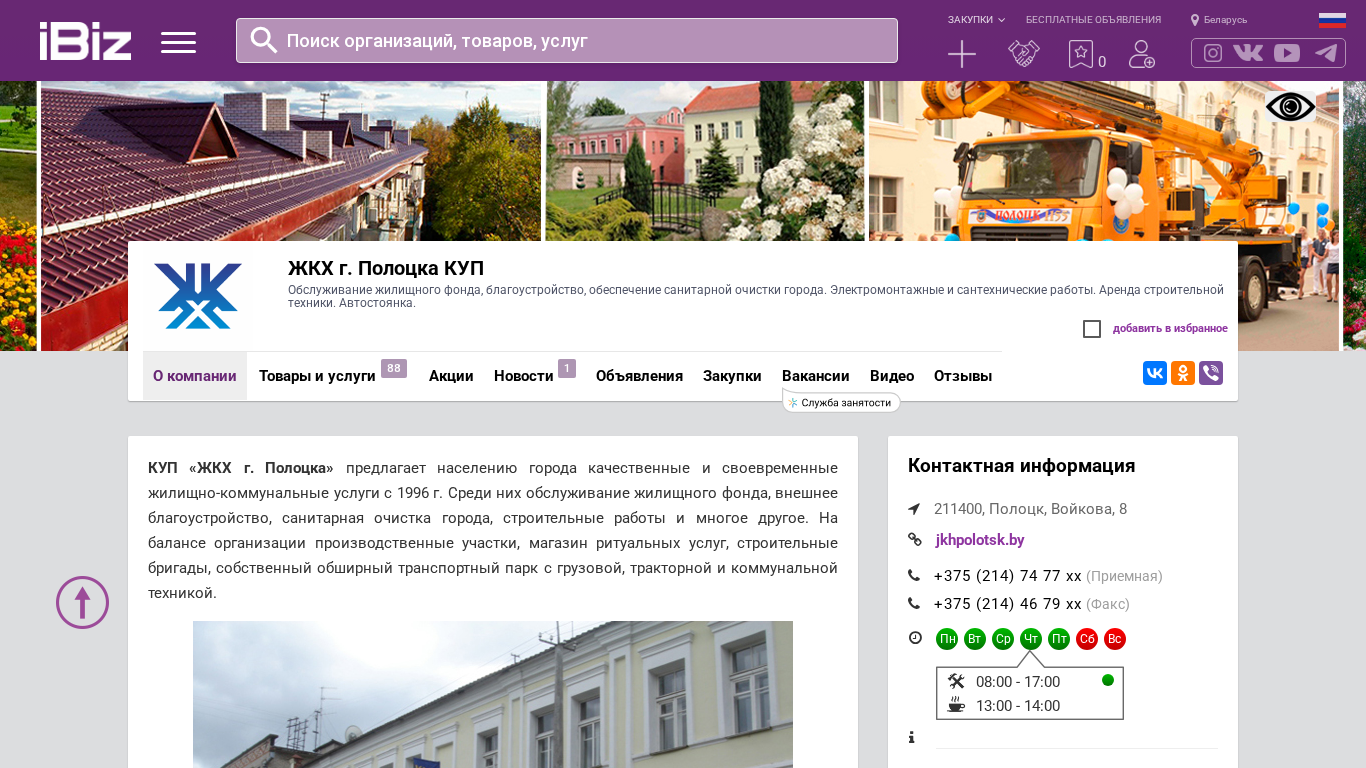Expand the Закупки dropdown
Screen dimensions: 1366x768
(976, 20)
